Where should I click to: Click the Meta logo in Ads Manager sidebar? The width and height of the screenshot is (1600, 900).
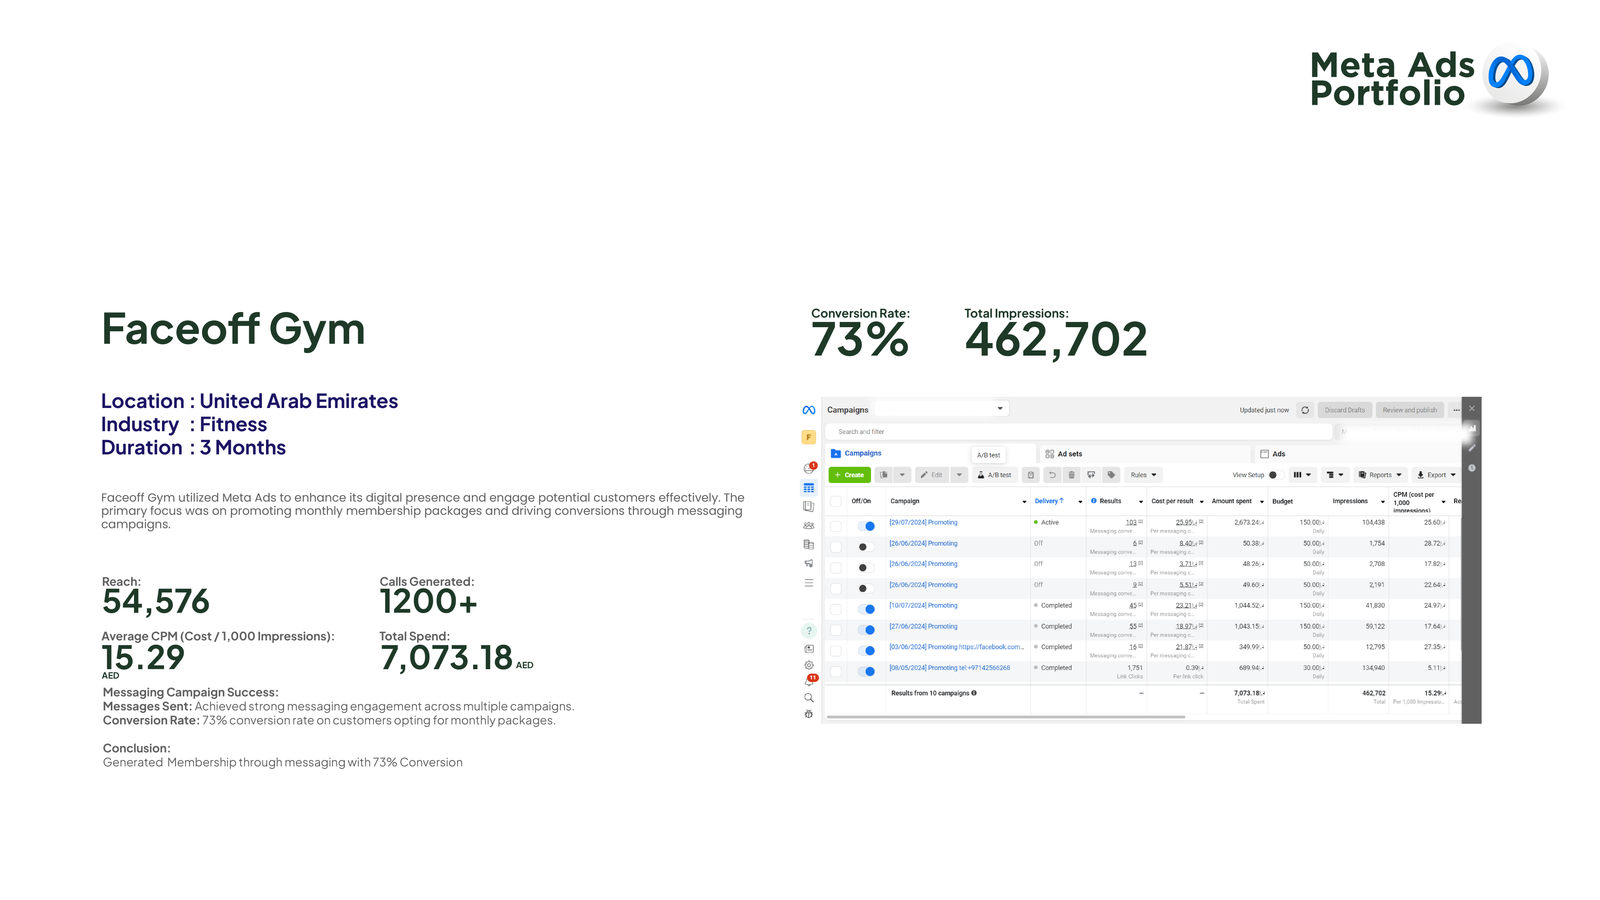tap(809, 410)
